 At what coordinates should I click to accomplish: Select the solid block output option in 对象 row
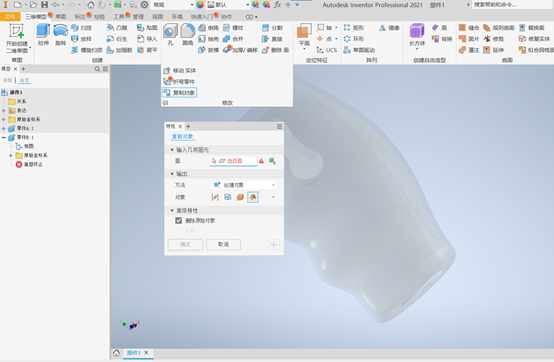pyautogui.click(x=240, y=197)
